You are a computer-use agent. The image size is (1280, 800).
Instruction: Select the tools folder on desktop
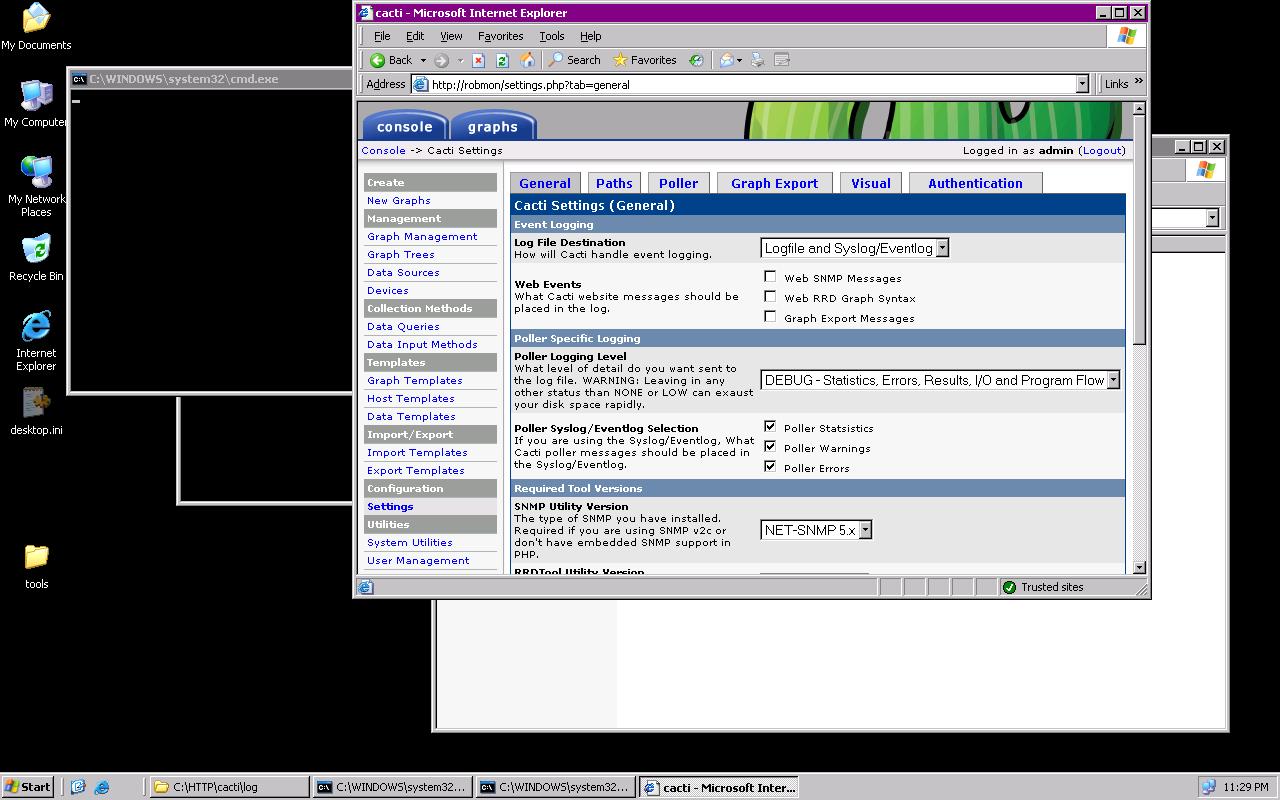36,566
